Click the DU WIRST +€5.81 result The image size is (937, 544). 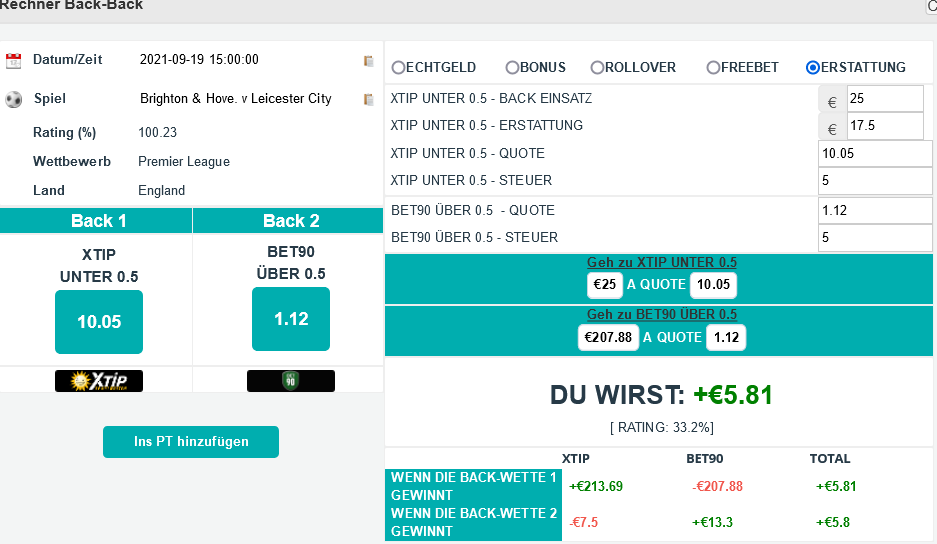[662, 395]
